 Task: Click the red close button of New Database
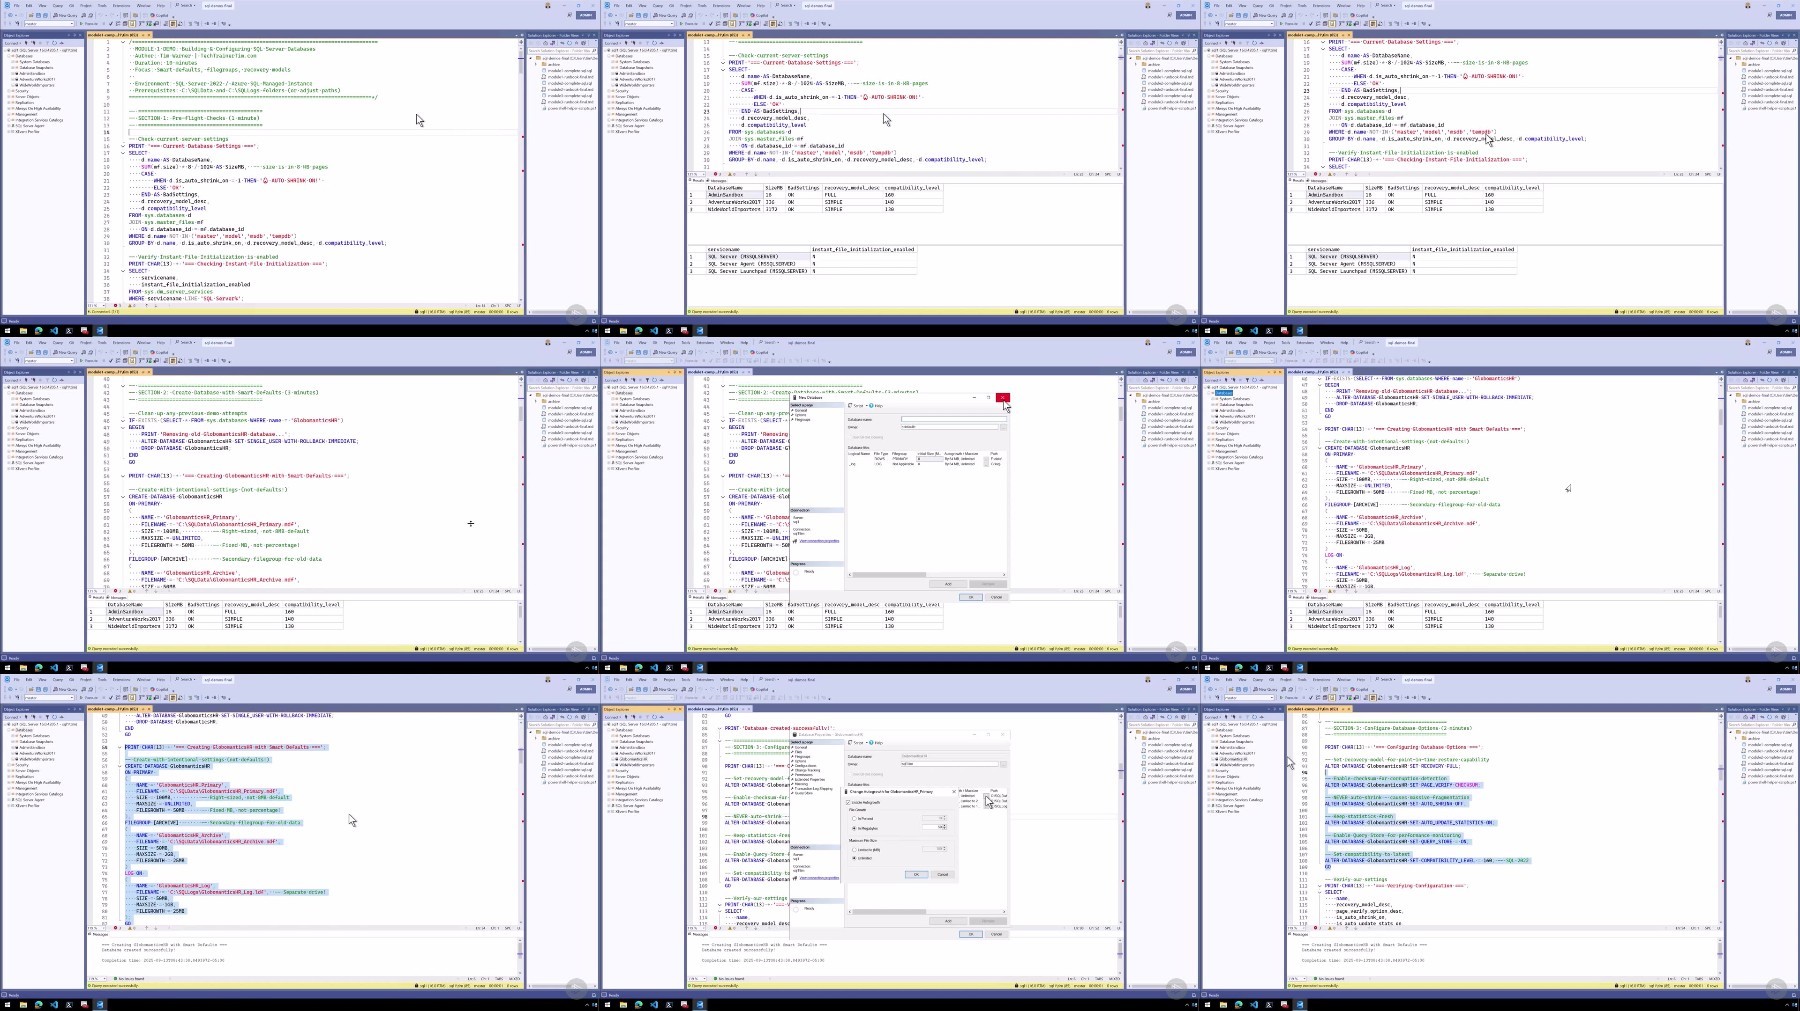pyautogui.click(x=1003, y=398)
